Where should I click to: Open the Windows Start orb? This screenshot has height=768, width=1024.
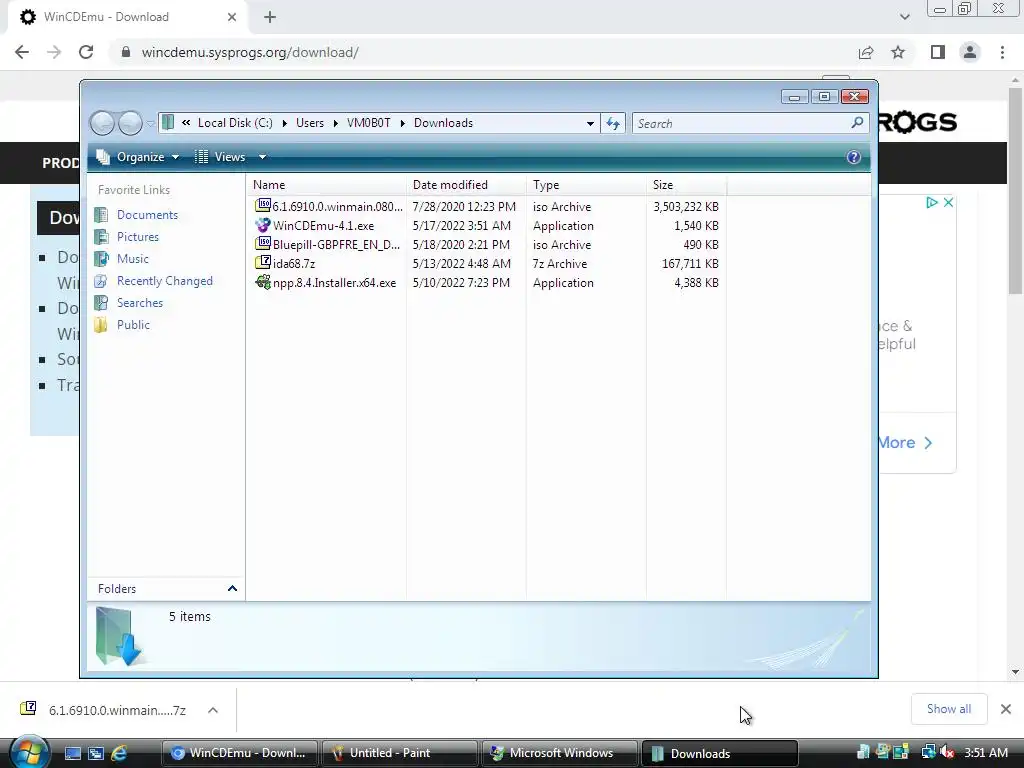29,752
